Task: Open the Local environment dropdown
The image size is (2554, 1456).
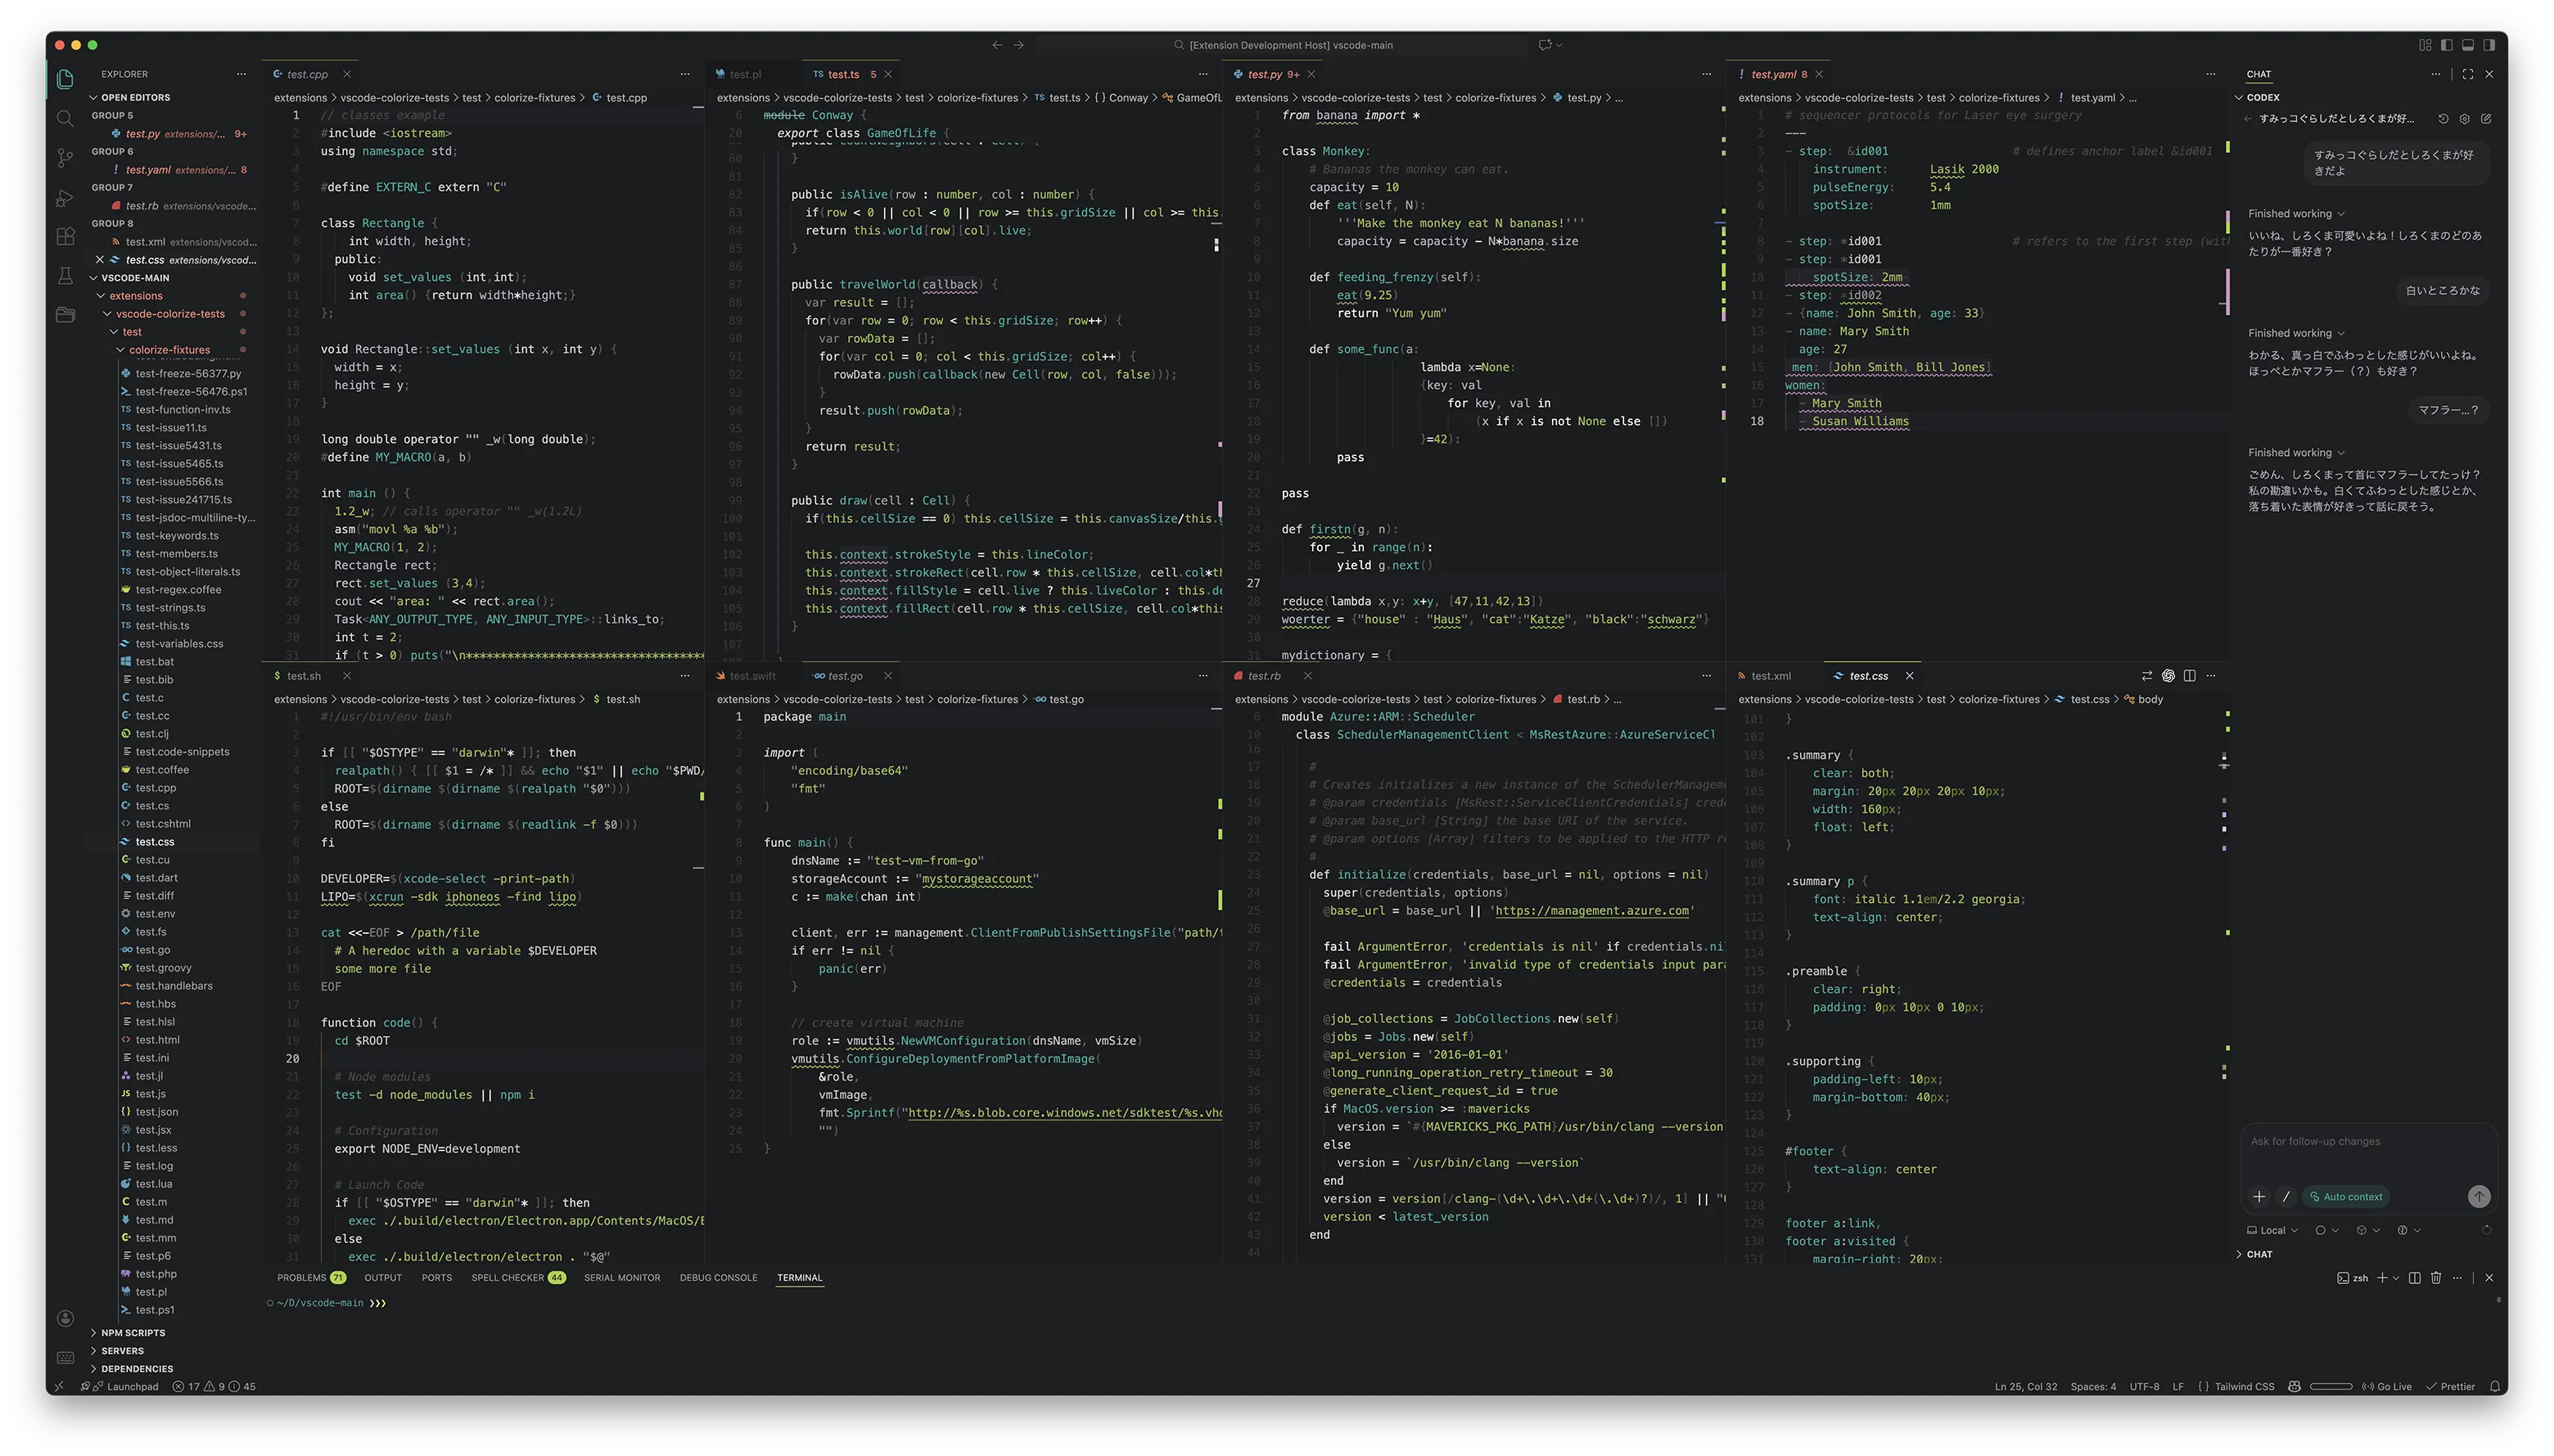Action: point(2272,1231)
